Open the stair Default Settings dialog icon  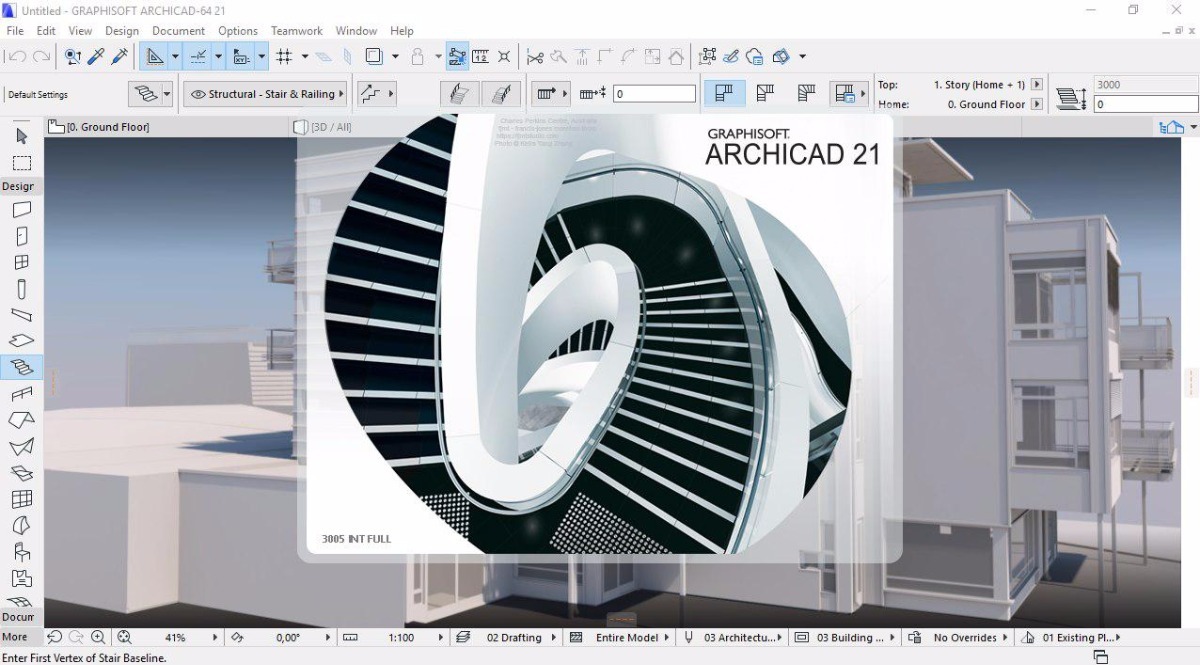(147, 94)
